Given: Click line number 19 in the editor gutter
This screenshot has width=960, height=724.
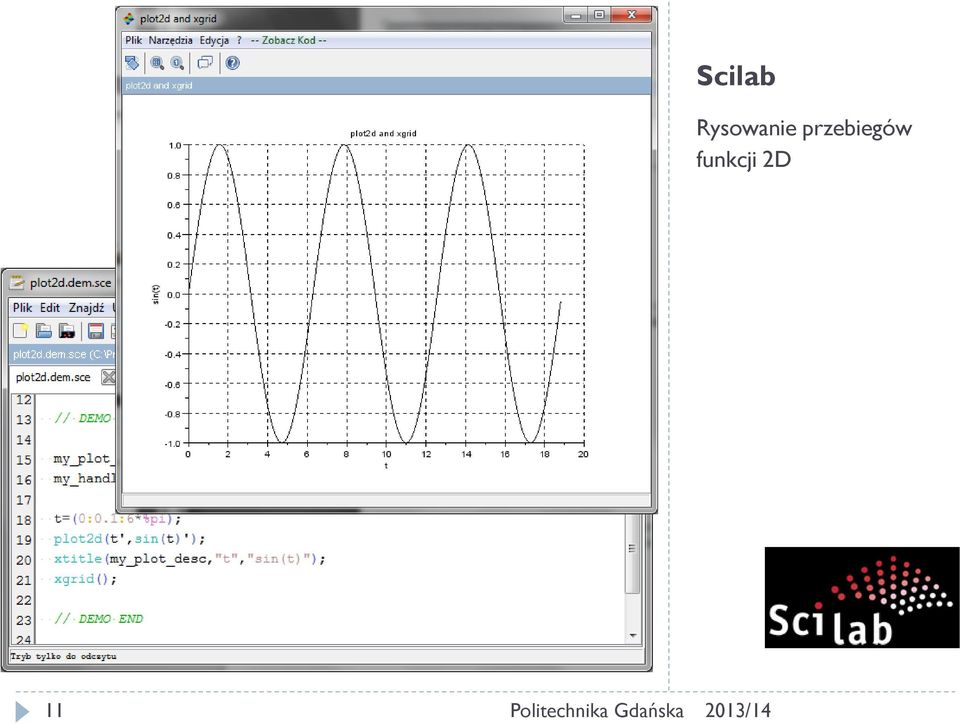Looking at the screenshot, I should (x=24, y=540).
